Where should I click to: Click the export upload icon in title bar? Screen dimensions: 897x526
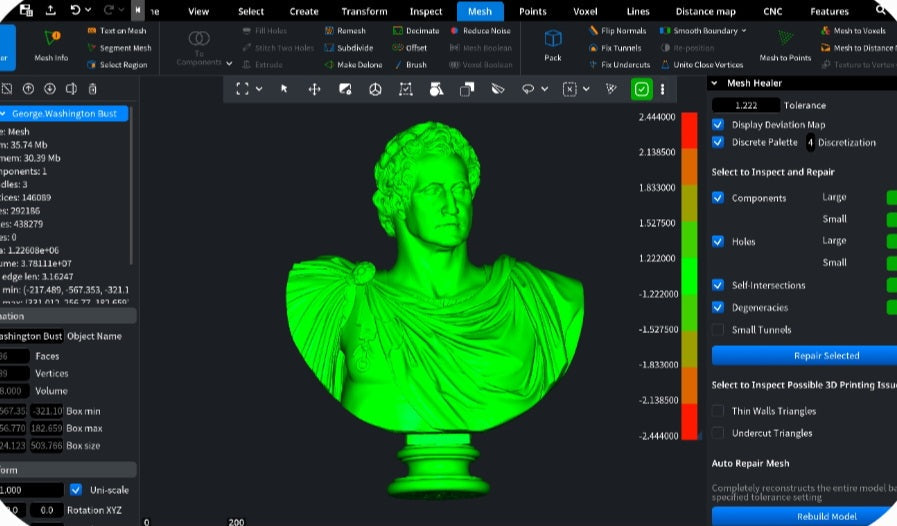pyautogui.click(x=50, y=10)
